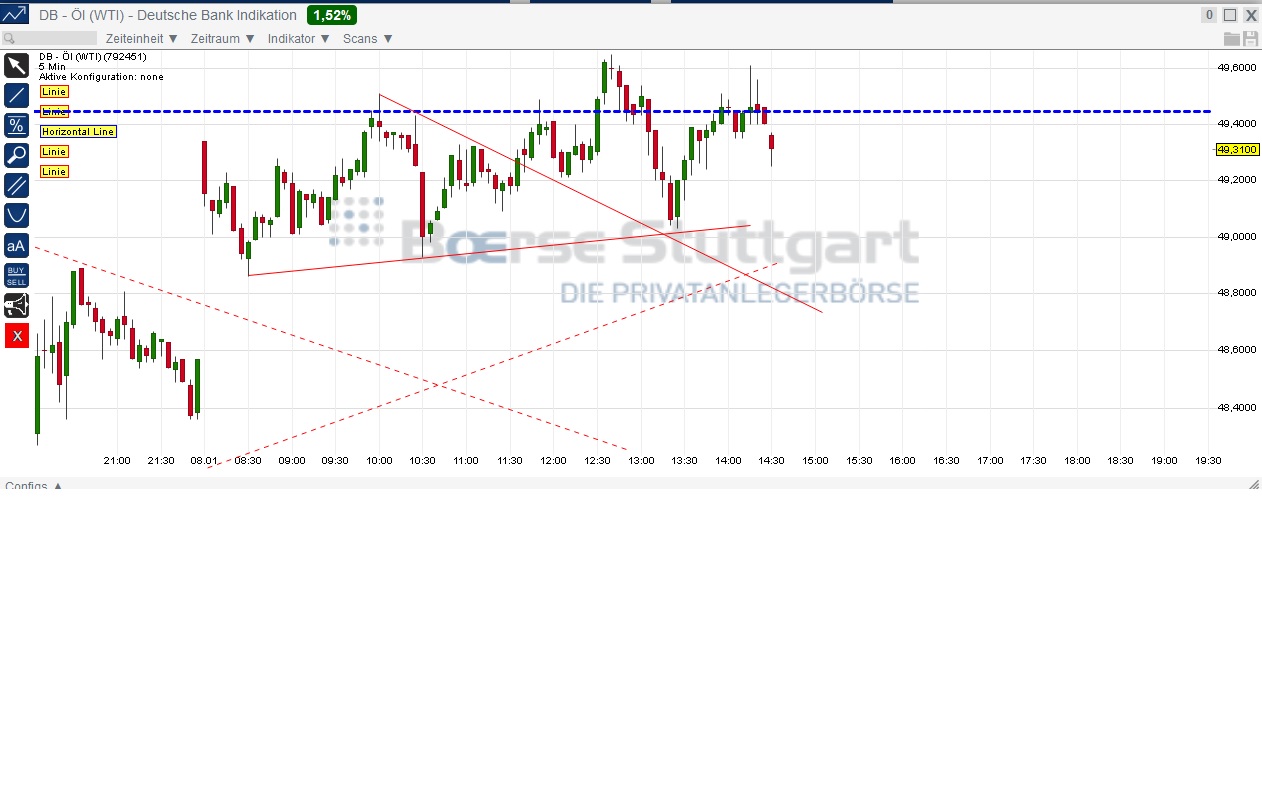Open the Scans dropdown menu

[368, 39]
